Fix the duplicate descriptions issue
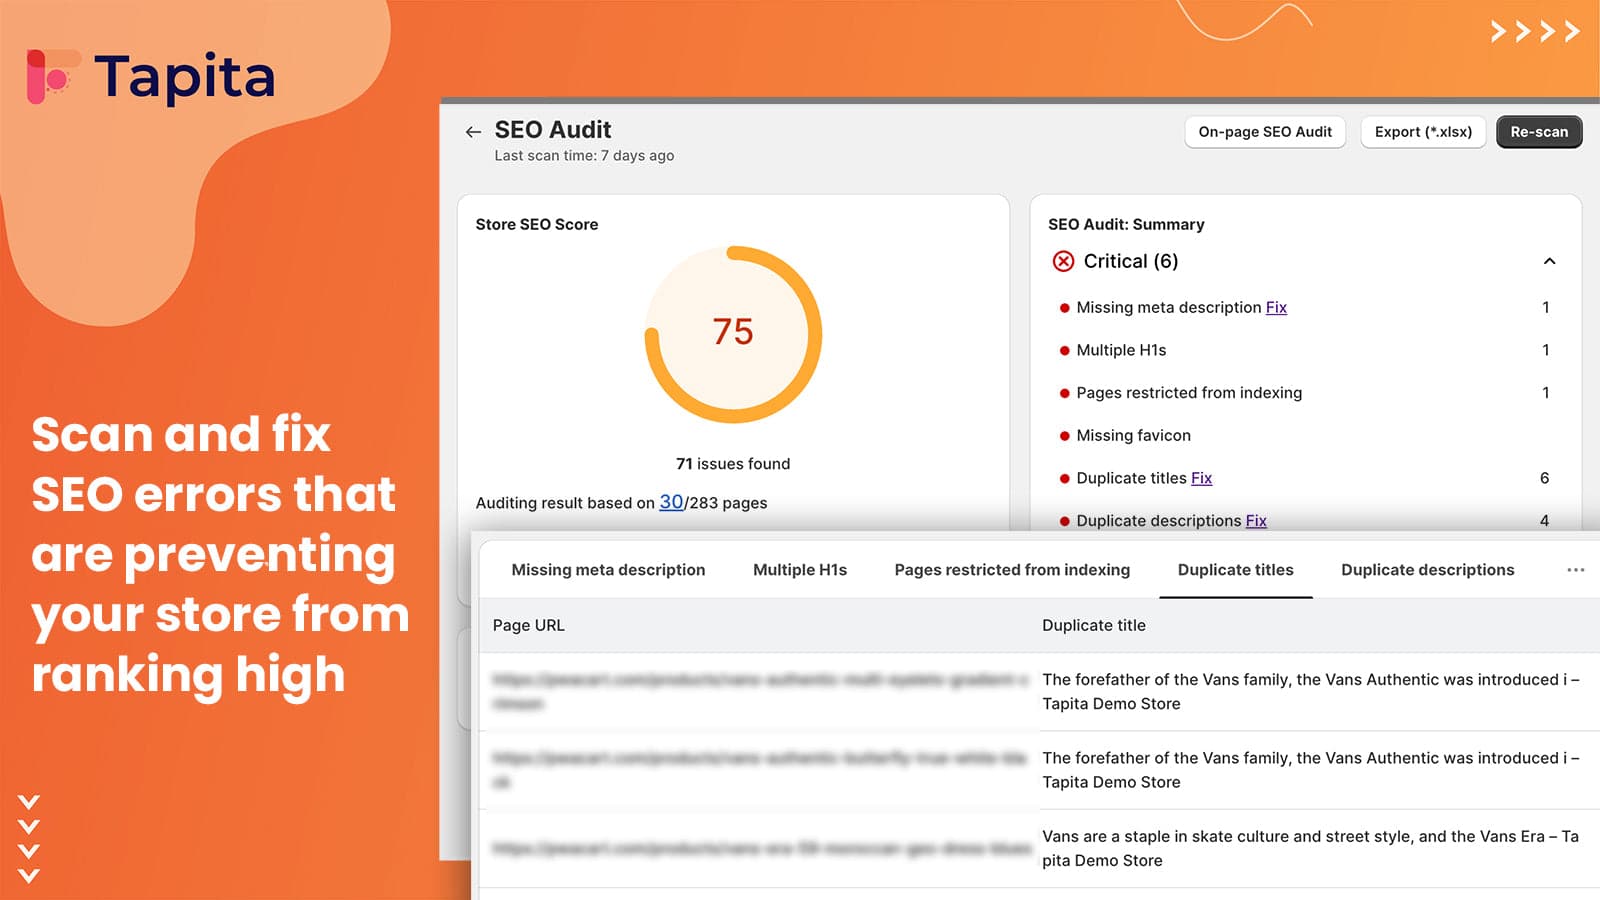This screenshot has width=1600, height=900. pos(1255,520)
